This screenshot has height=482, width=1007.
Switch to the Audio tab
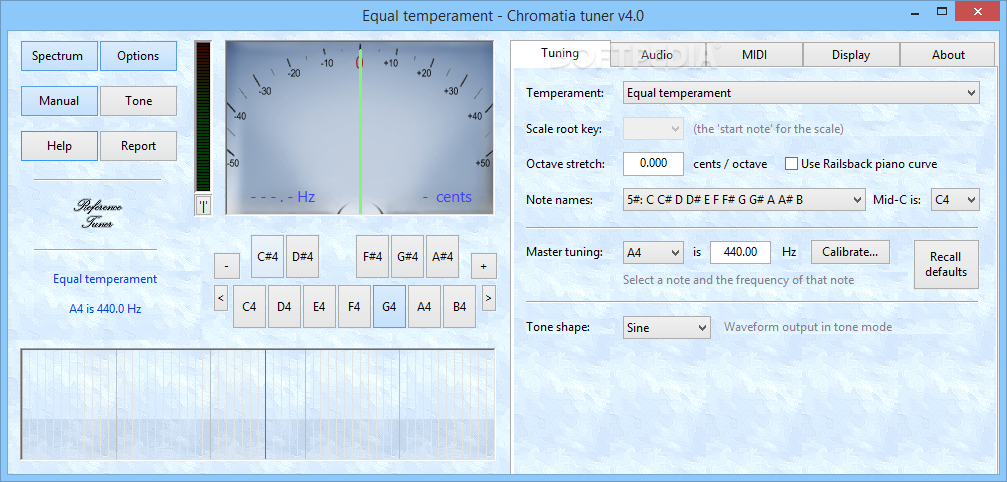point(657,55)
